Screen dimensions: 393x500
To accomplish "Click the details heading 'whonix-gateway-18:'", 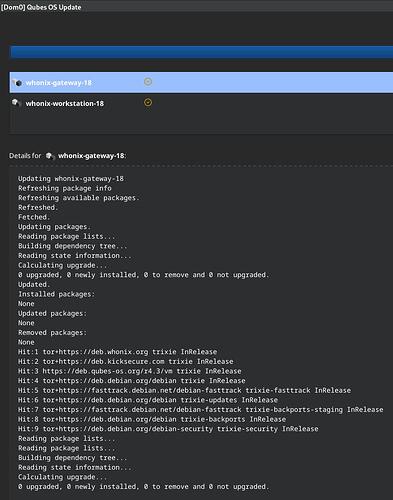I will [x=92, y=156].
